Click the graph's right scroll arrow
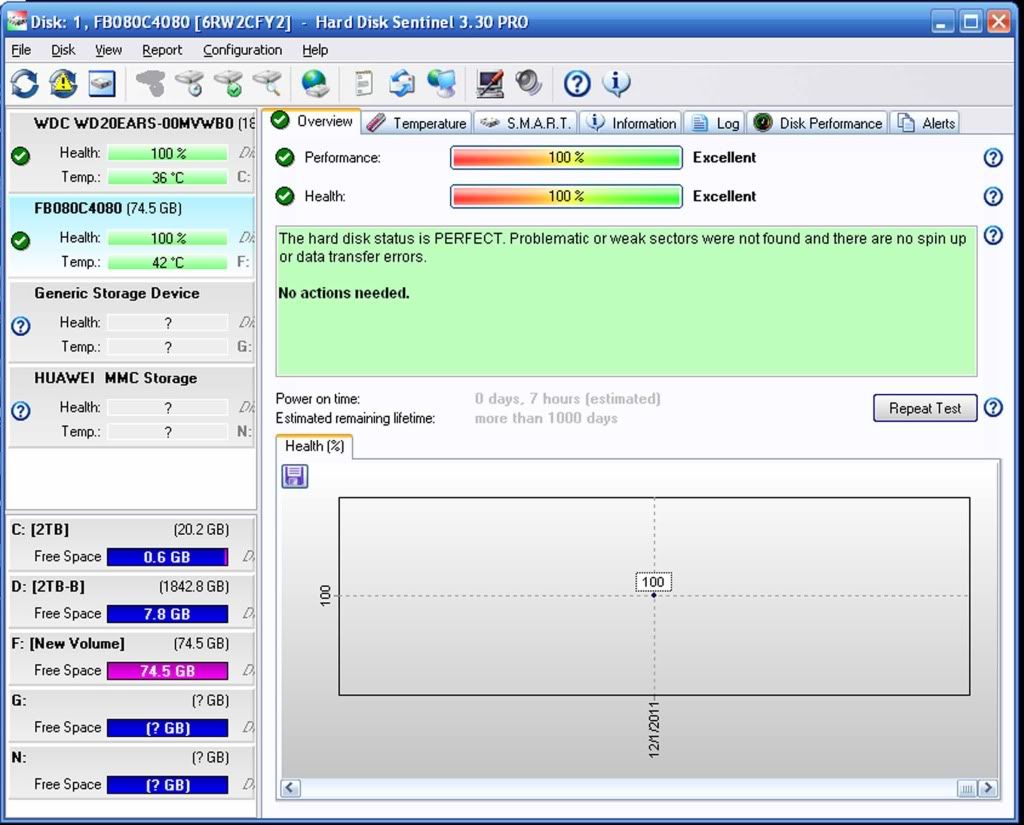The width and height of the screenshot is (1024, 825). tap(987, 788)
